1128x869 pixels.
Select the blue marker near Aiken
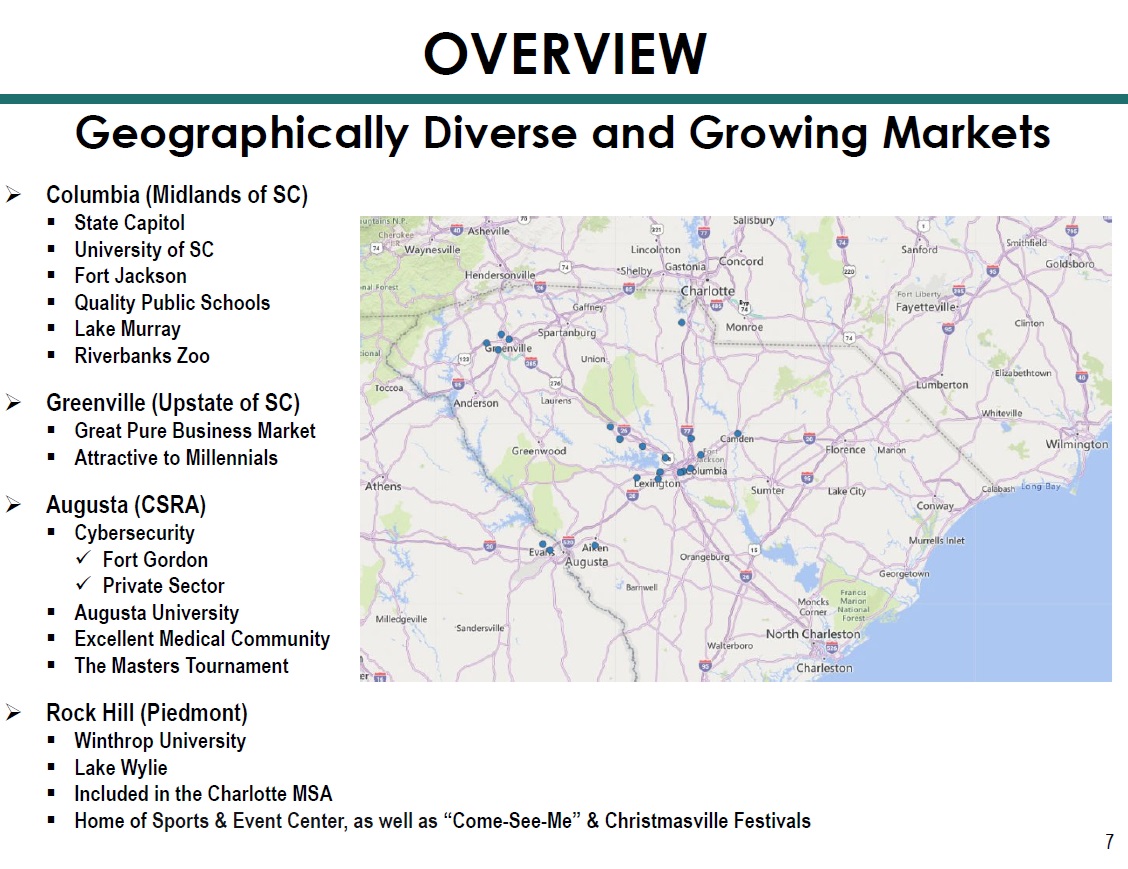pyautogui.click(x=594, y=546)
